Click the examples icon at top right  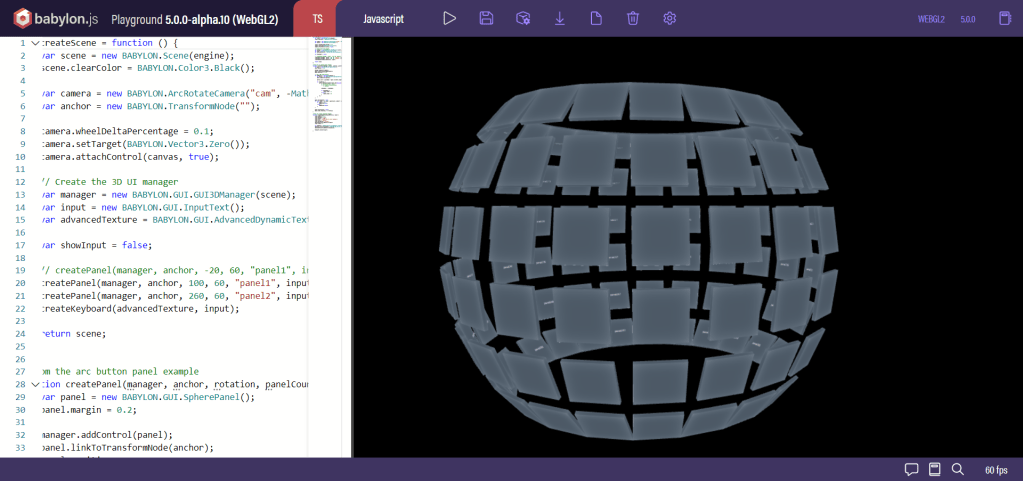[1005, 19]
